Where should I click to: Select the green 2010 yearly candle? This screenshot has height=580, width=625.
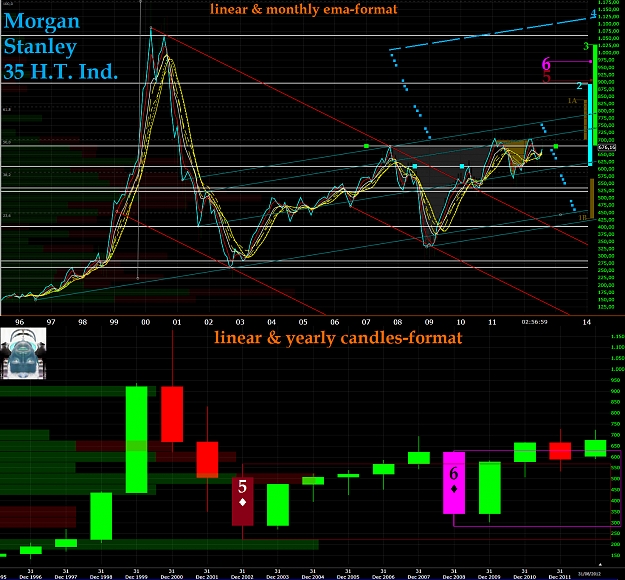525,452
